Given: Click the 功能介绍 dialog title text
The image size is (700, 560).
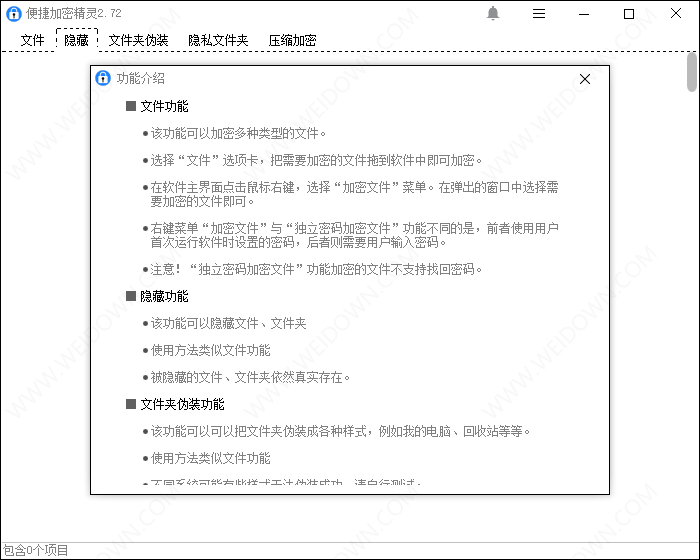Looking at the screenshot, I should tap(141, 78).
